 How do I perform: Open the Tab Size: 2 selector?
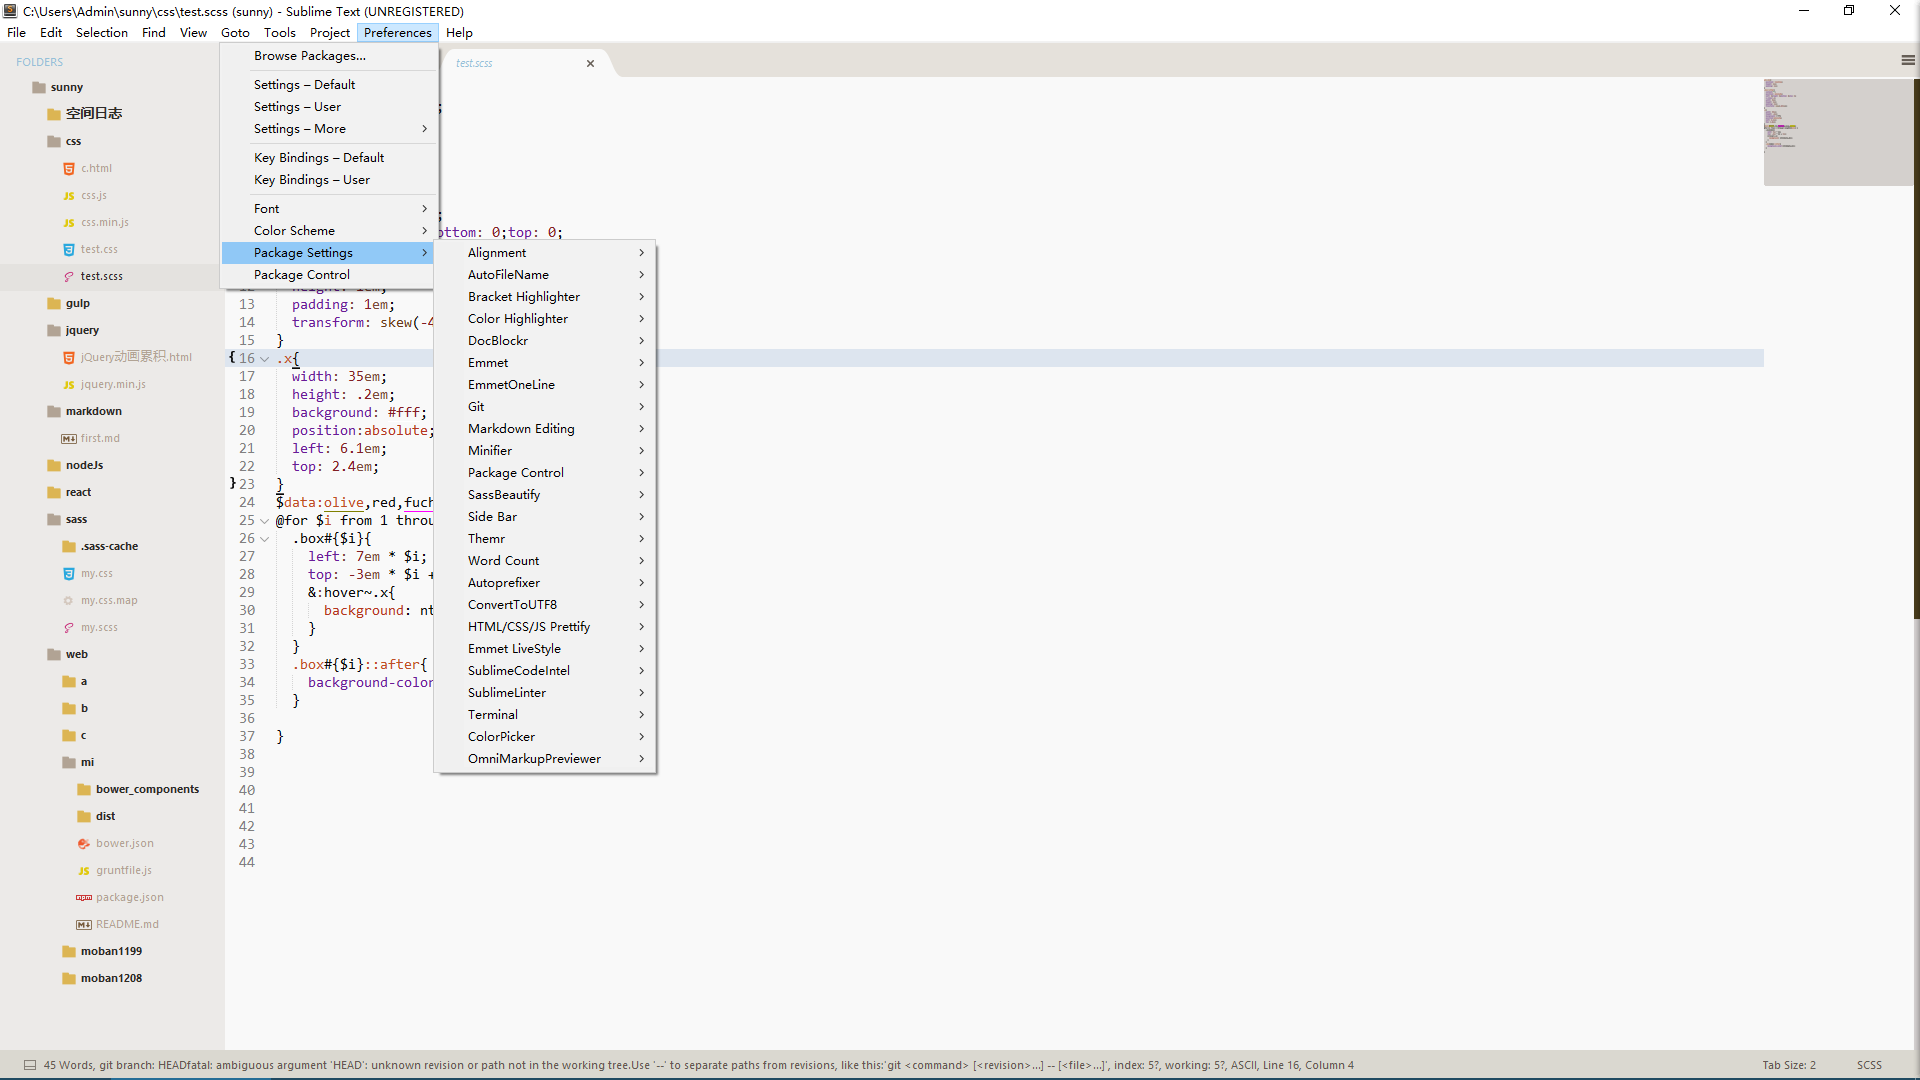pos(1788,1065)
